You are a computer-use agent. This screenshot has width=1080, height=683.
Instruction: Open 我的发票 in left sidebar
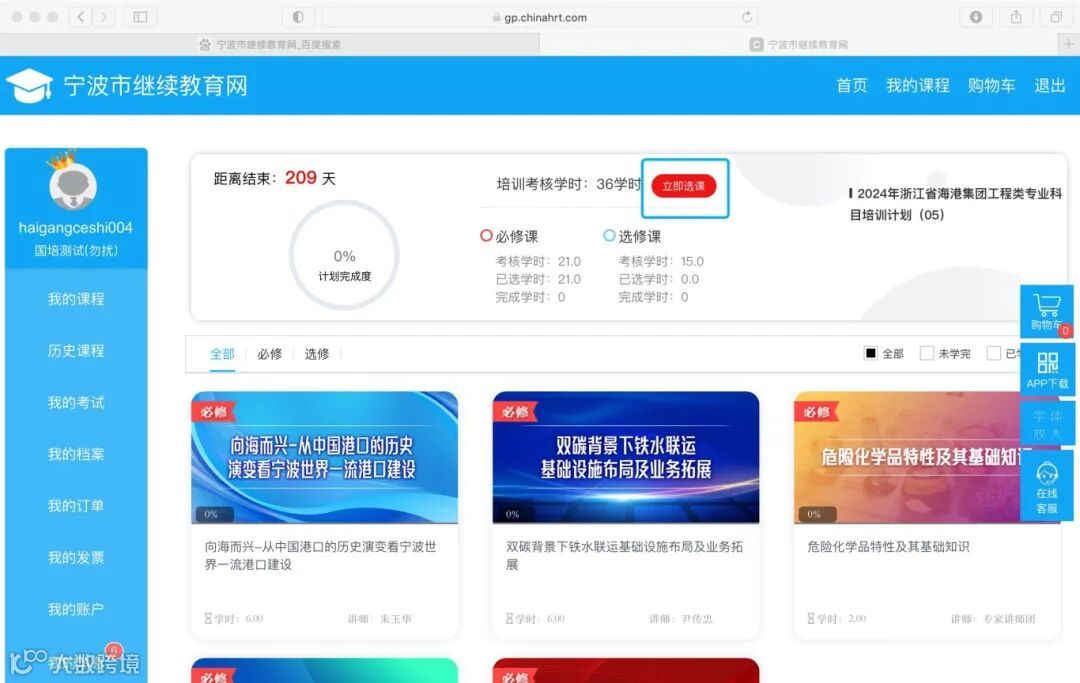[x=76, y=557]
